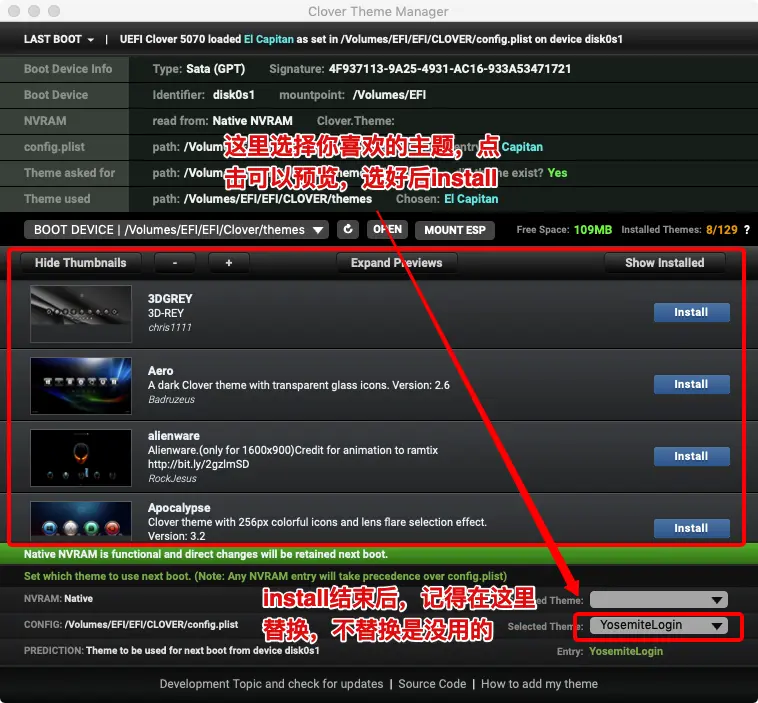Click the Native NVRAM functional status bar
Image resolution: width=758 pixels, height=703 pixels.
379,554
